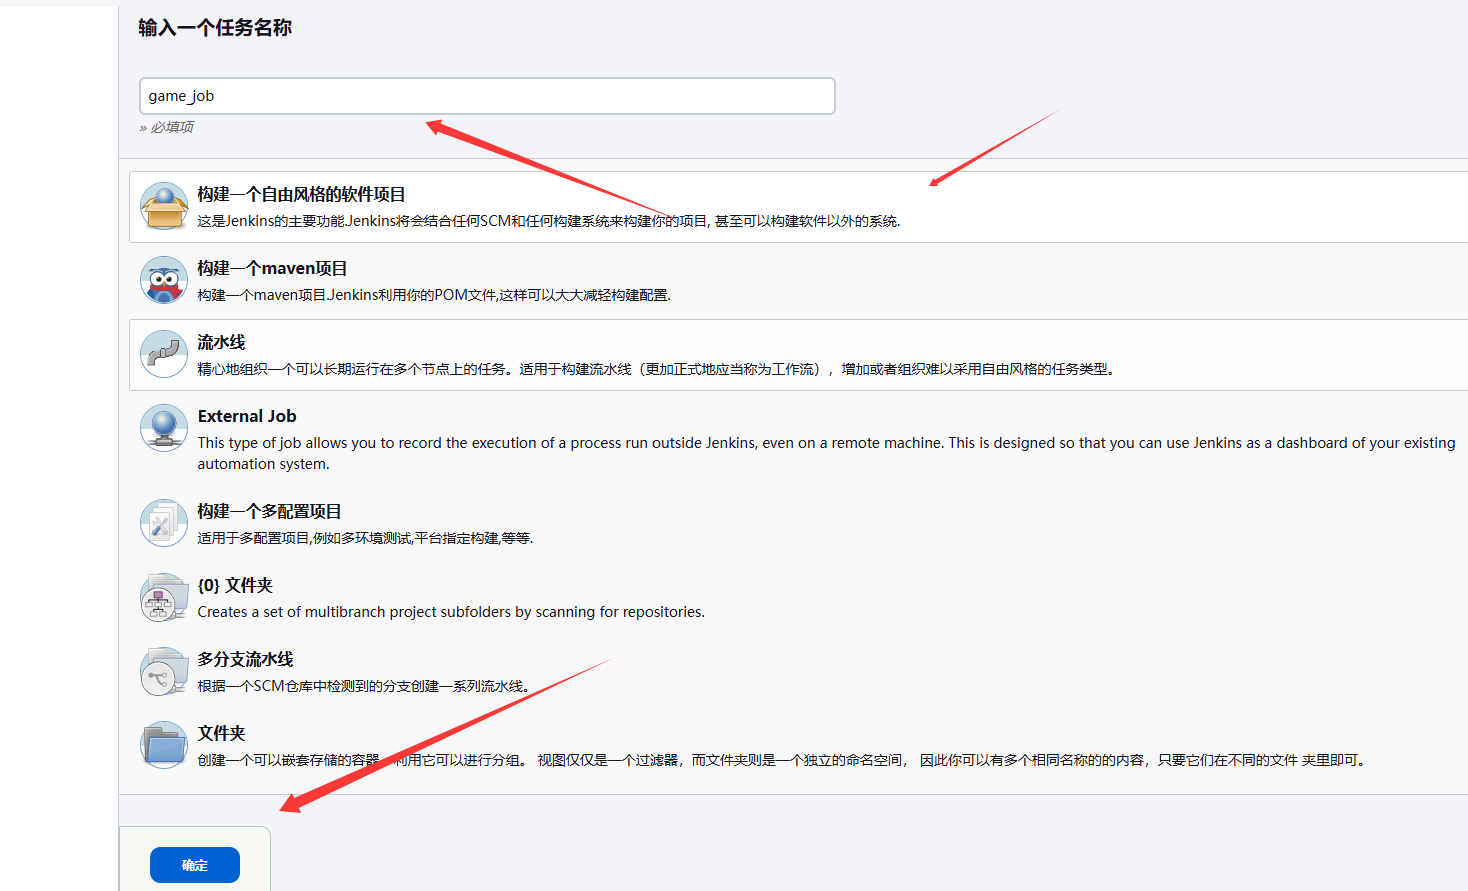This screenshot has height=891, width=1468.
Task: Click the multi-configuration project icon
Action: pyautogui.click(x=164, y=523)
